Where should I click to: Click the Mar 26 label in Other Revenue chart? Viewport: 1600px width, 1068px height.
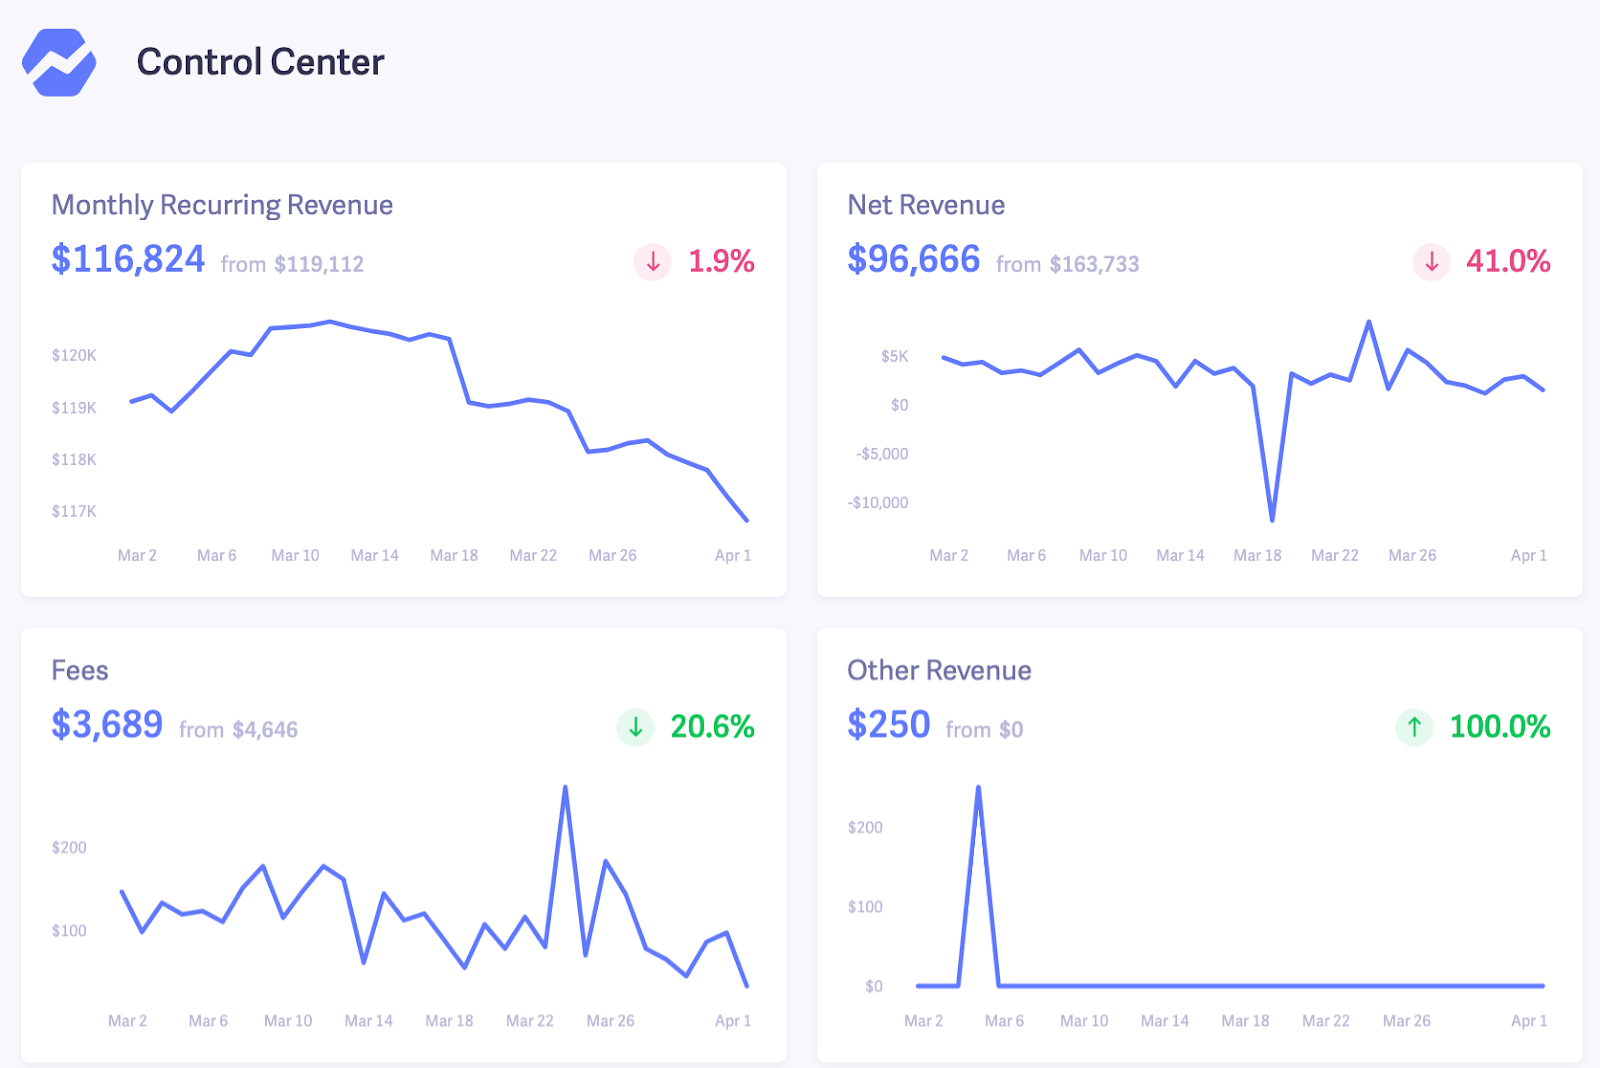point(1406,1021)
